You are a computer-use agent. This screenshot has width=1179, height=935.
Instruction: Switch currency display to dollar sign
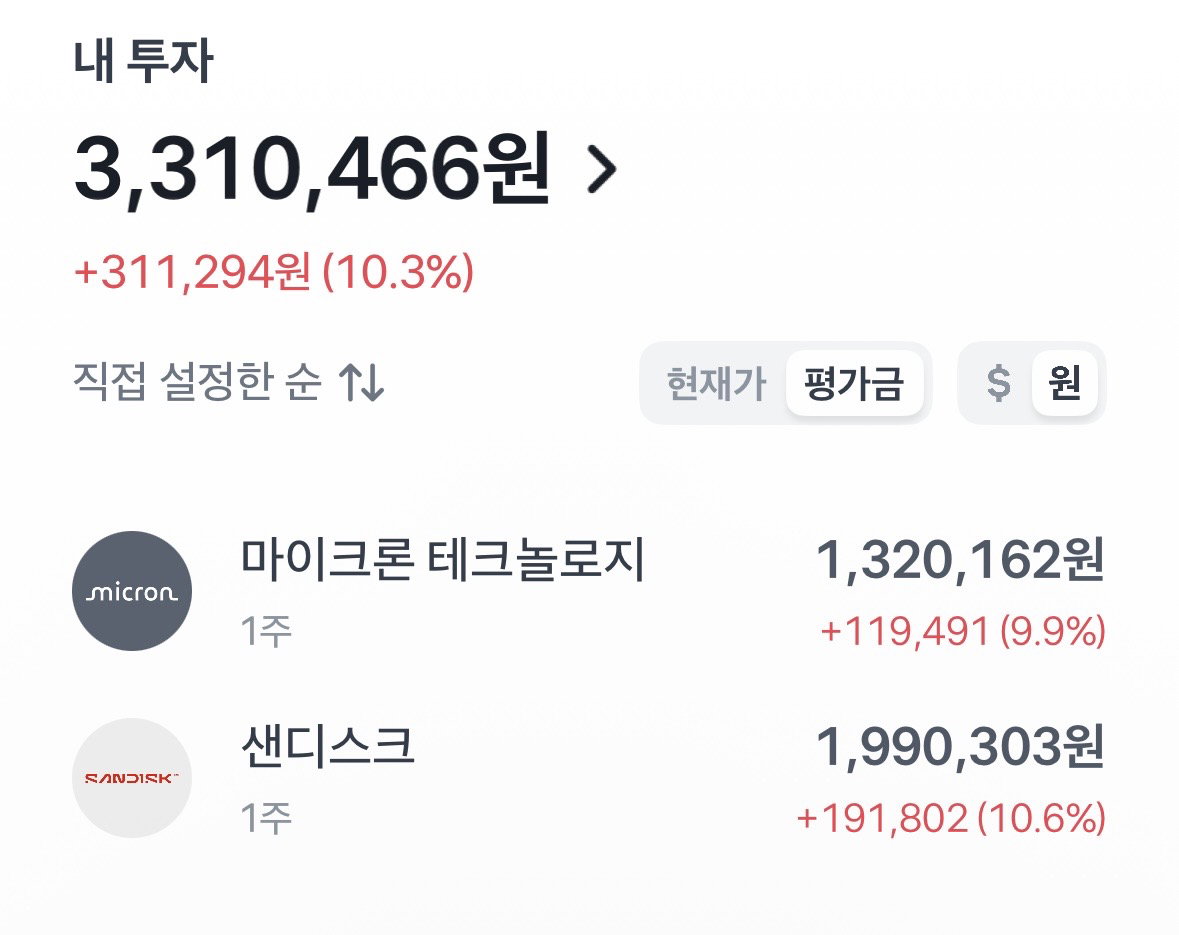pyautogui.click(x=999, y=383)
